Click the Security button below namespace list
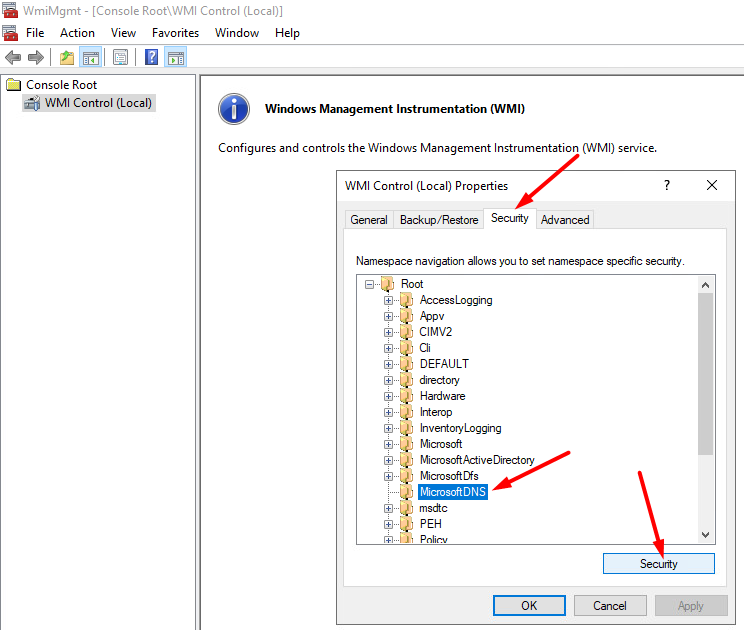 tap(659, 564)
